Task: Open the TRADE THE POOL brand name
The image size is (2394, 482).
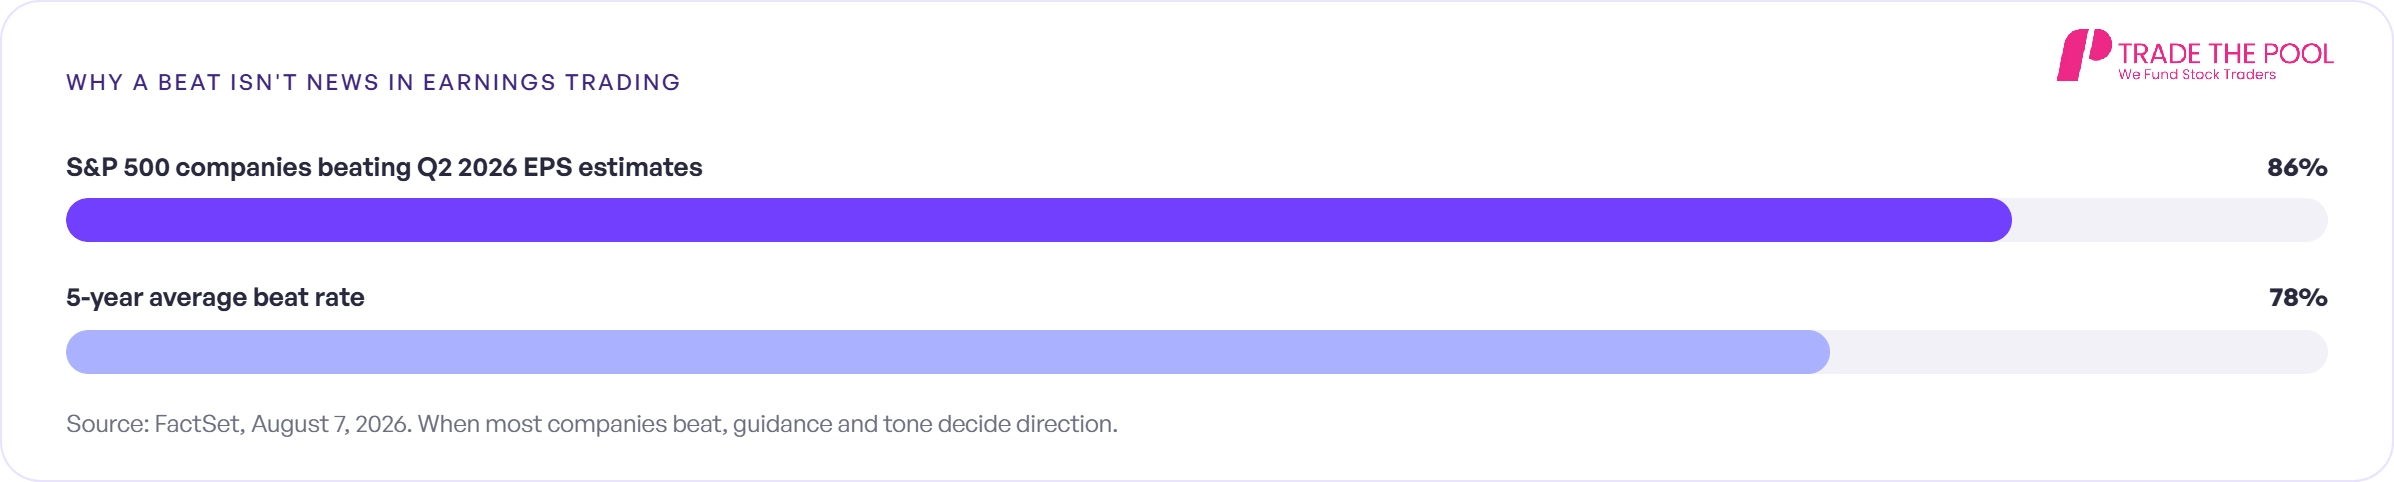Action: click(x=2225, y=53)
